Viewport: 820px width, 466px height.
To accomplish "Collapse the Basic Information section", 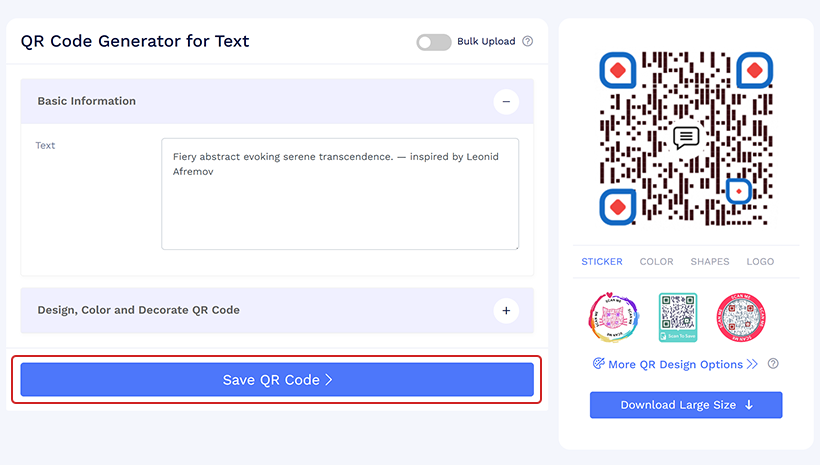I will pyautogui.click(x=506, y=101).
